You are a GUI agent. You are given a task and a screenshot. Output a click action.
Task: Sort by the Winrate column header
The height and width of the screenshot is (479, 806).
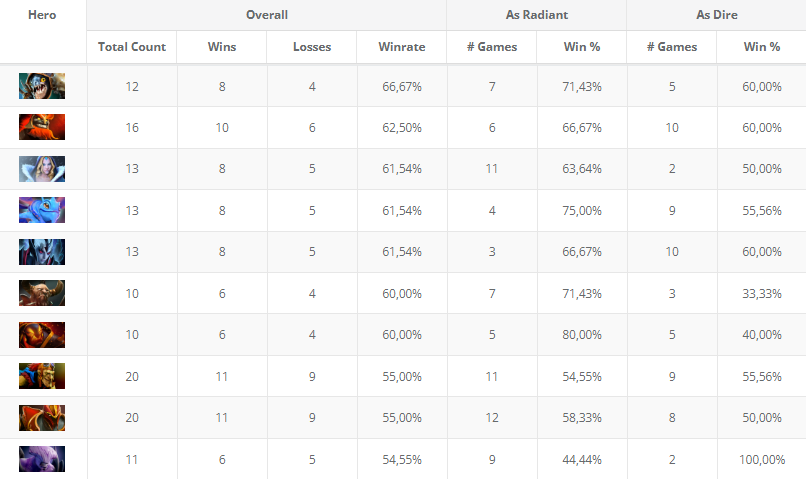pos(402,47)
